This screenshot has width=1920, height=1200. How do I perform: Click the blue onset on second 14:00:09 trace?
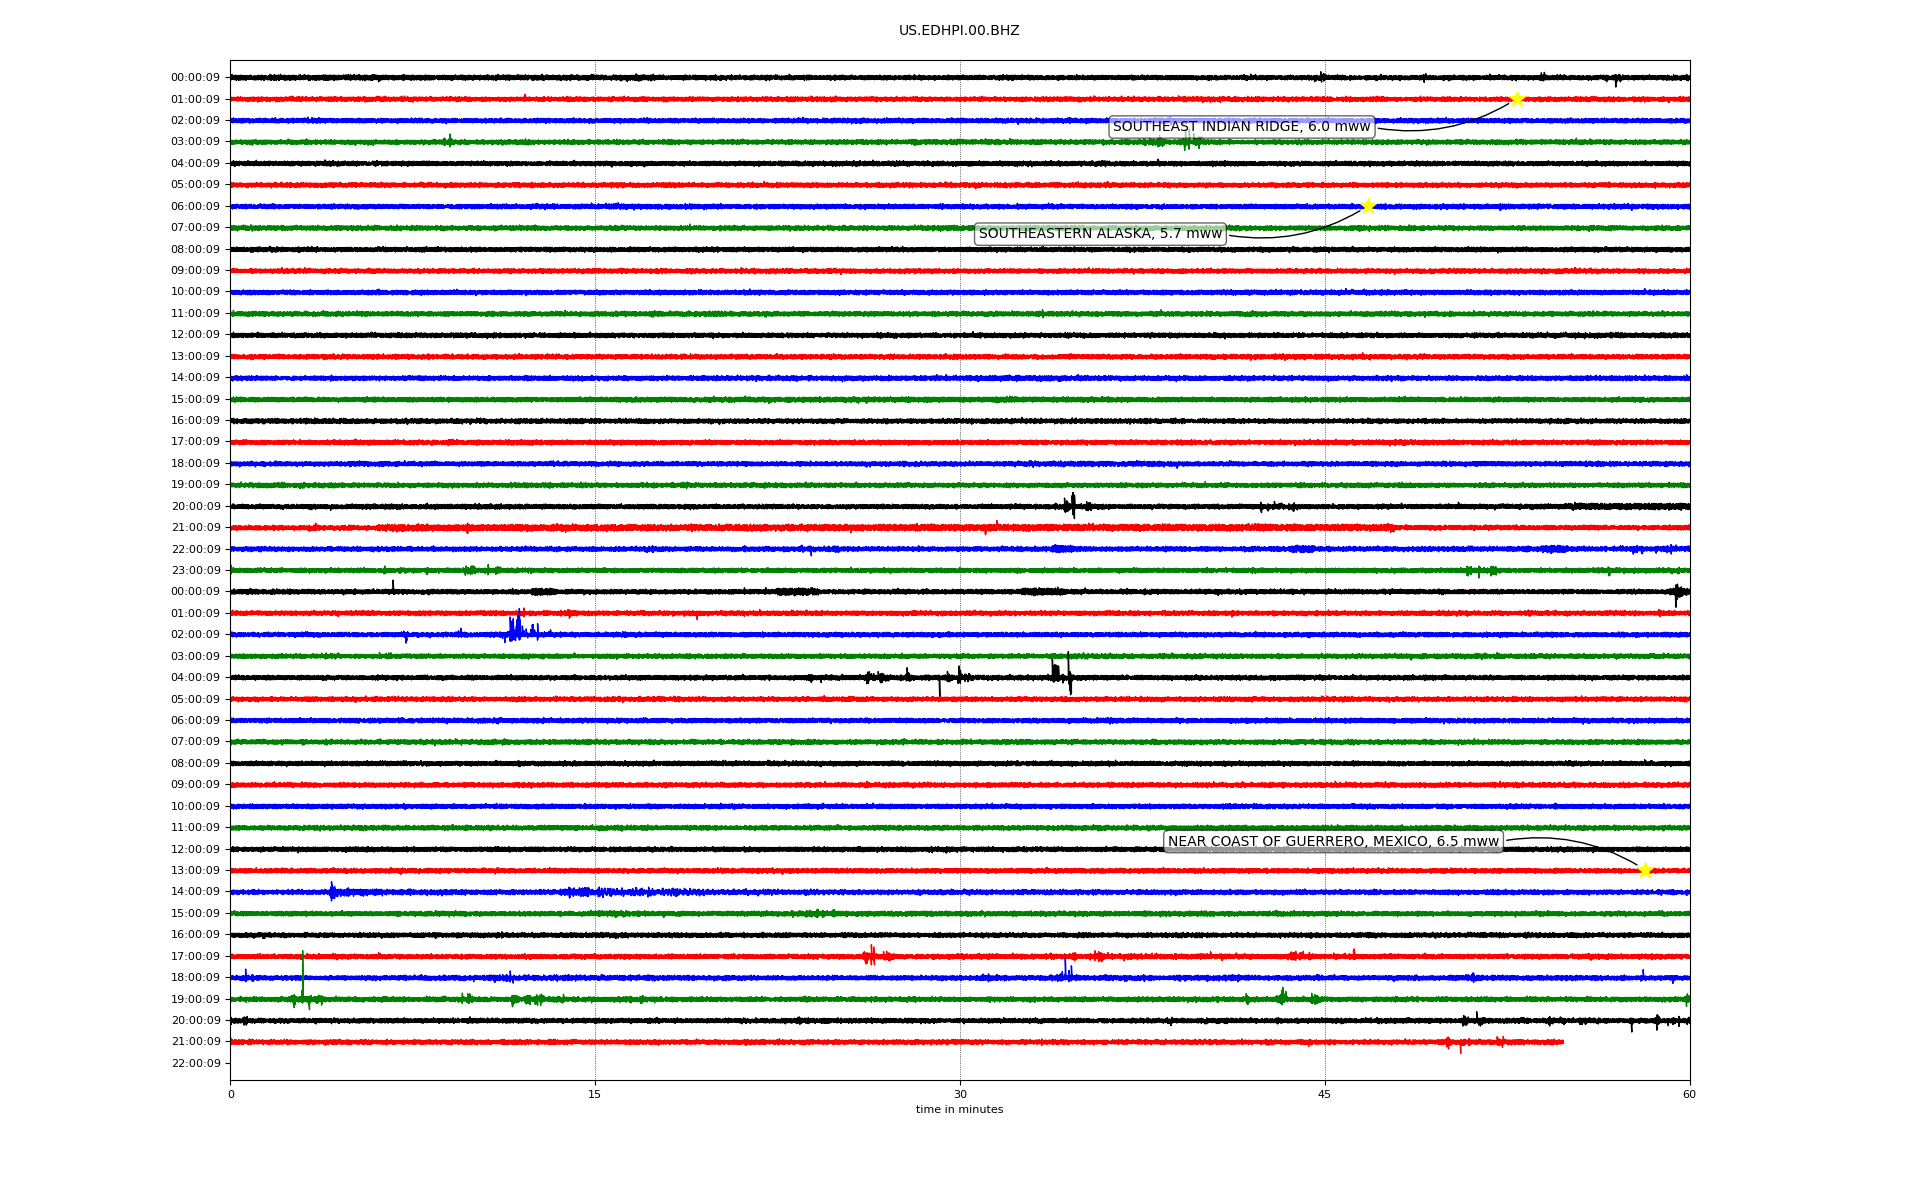(333, 891)
